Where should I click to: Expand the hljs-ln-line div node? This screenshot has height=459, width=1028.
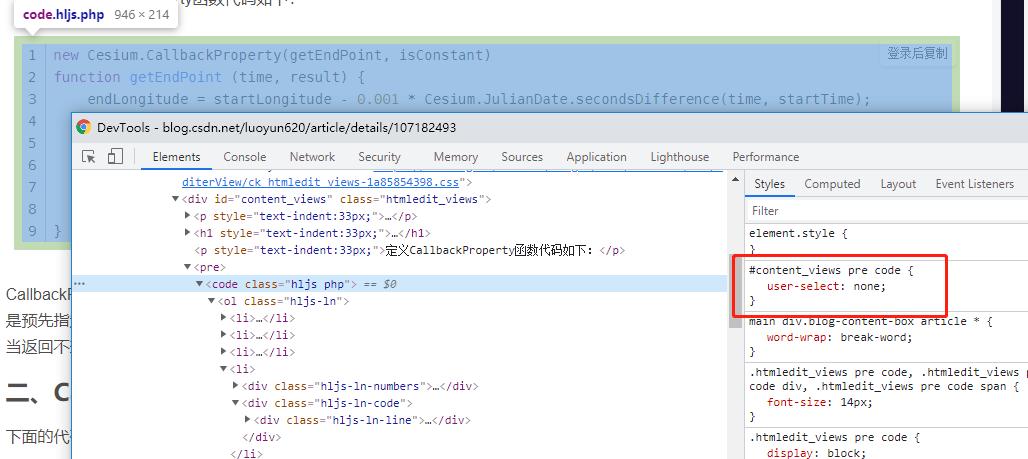click(248, 420)
